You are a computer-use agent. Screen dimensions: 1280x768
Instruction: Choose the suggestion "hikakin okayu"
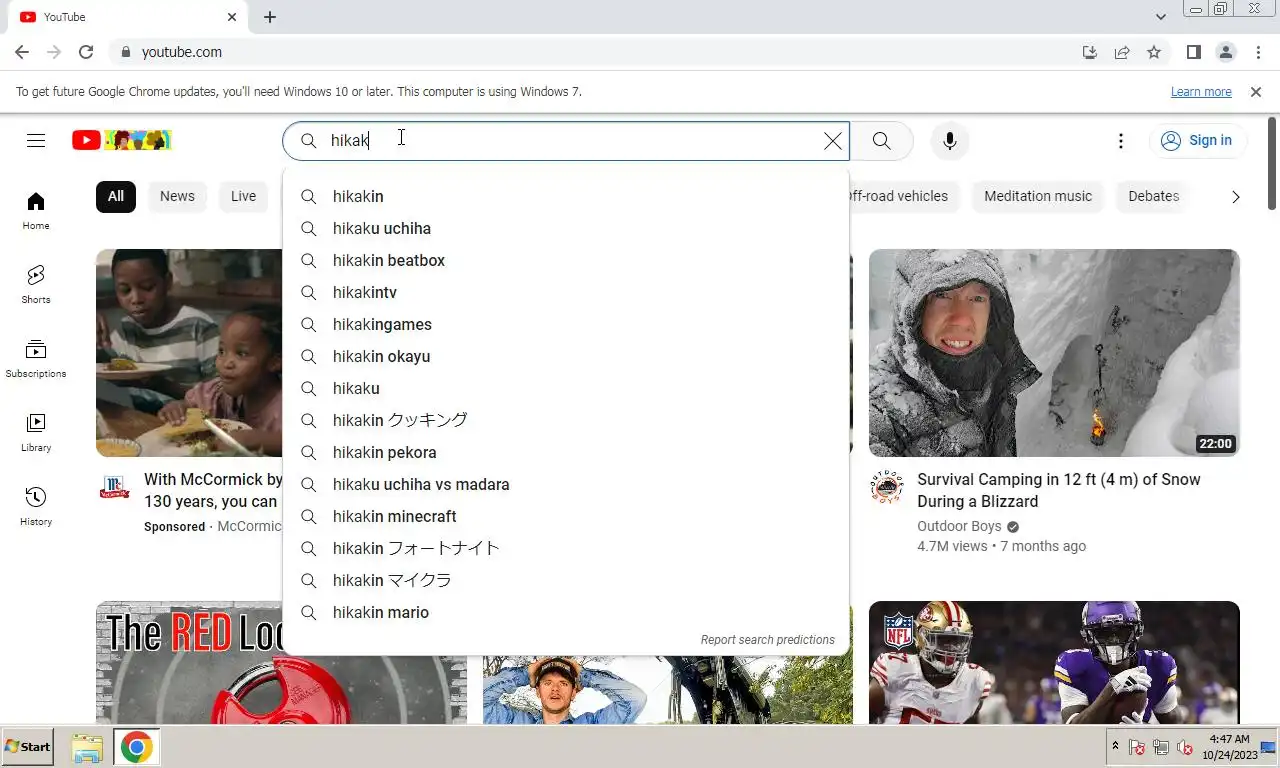[x=566, y=356]
